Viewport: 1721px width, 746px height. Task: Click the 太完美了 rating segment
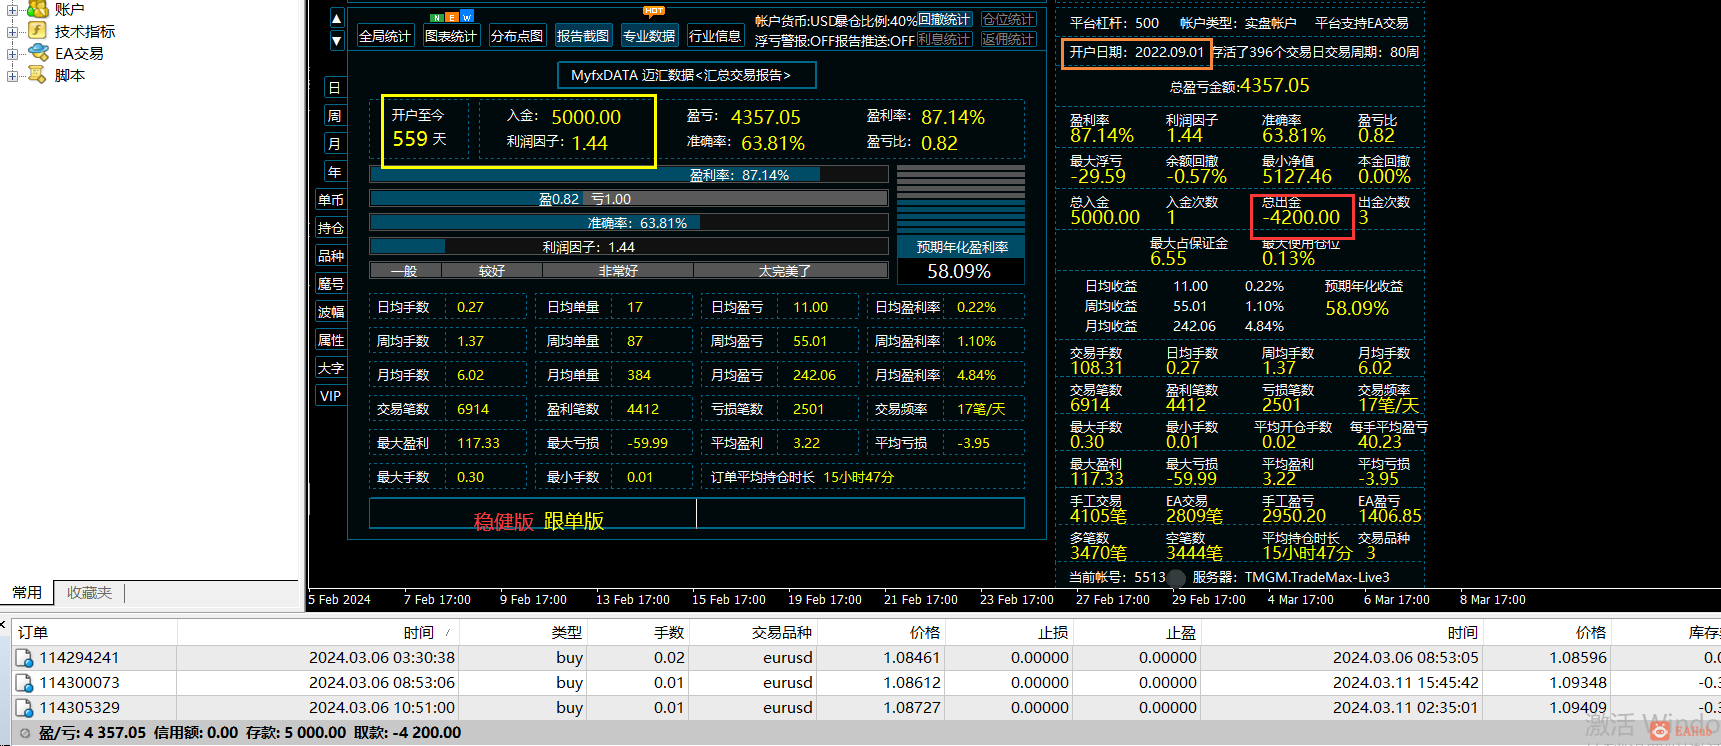tap(790, 271)
